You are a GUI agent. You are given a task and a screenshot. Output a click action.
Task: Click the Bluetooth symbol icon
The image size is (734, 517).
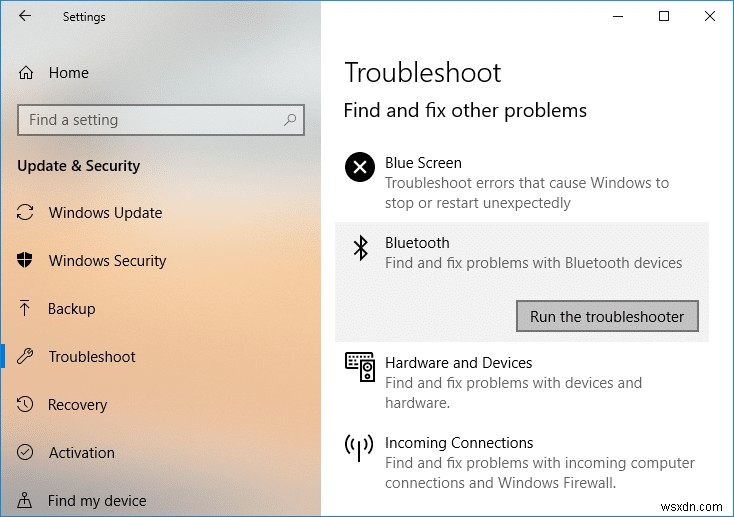(x=361, y=249)
